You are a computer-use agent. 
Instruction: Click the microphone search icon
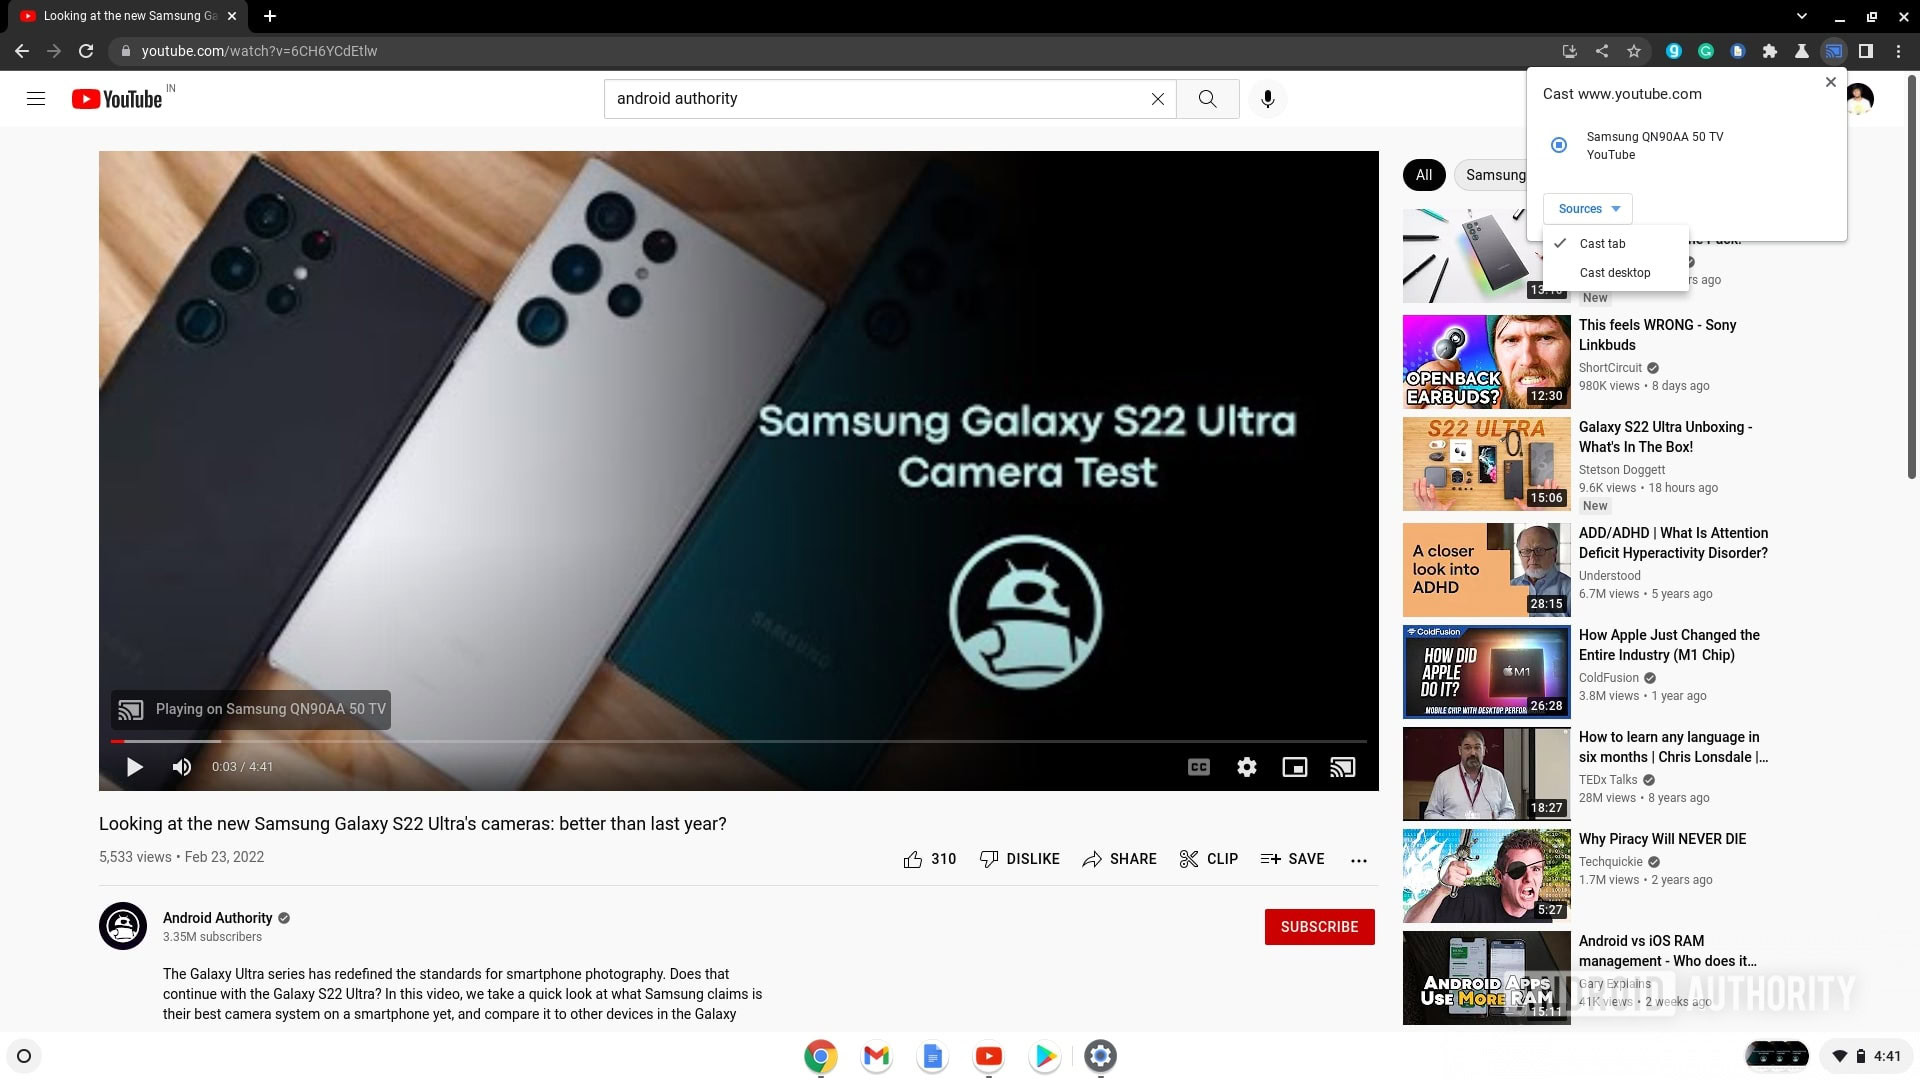coord(1267,98)
